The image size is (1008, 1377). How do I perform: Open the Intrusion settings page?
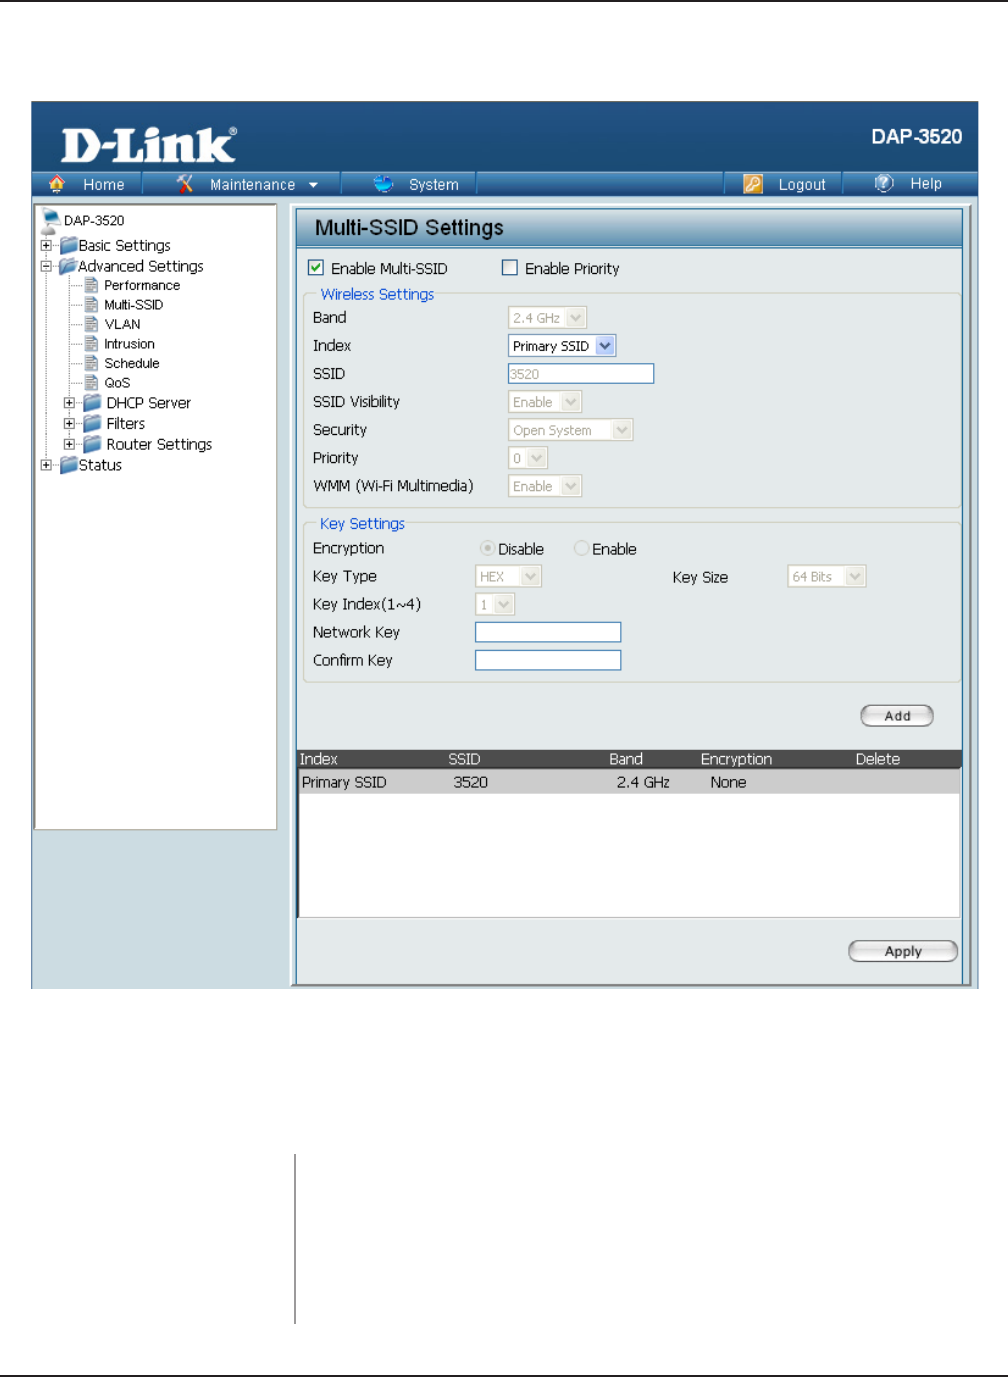click(129, 343)
